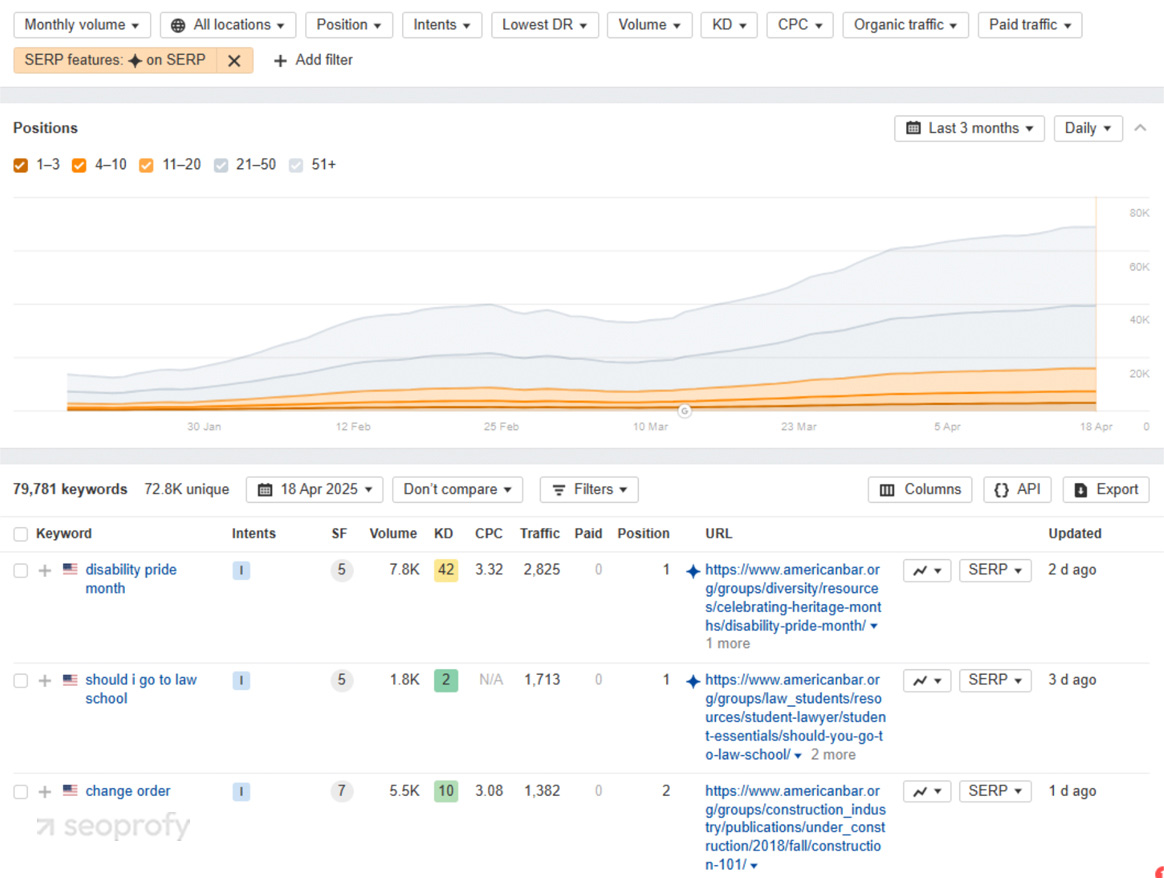Open the KD filter dropdown

(x=729, y=25)
